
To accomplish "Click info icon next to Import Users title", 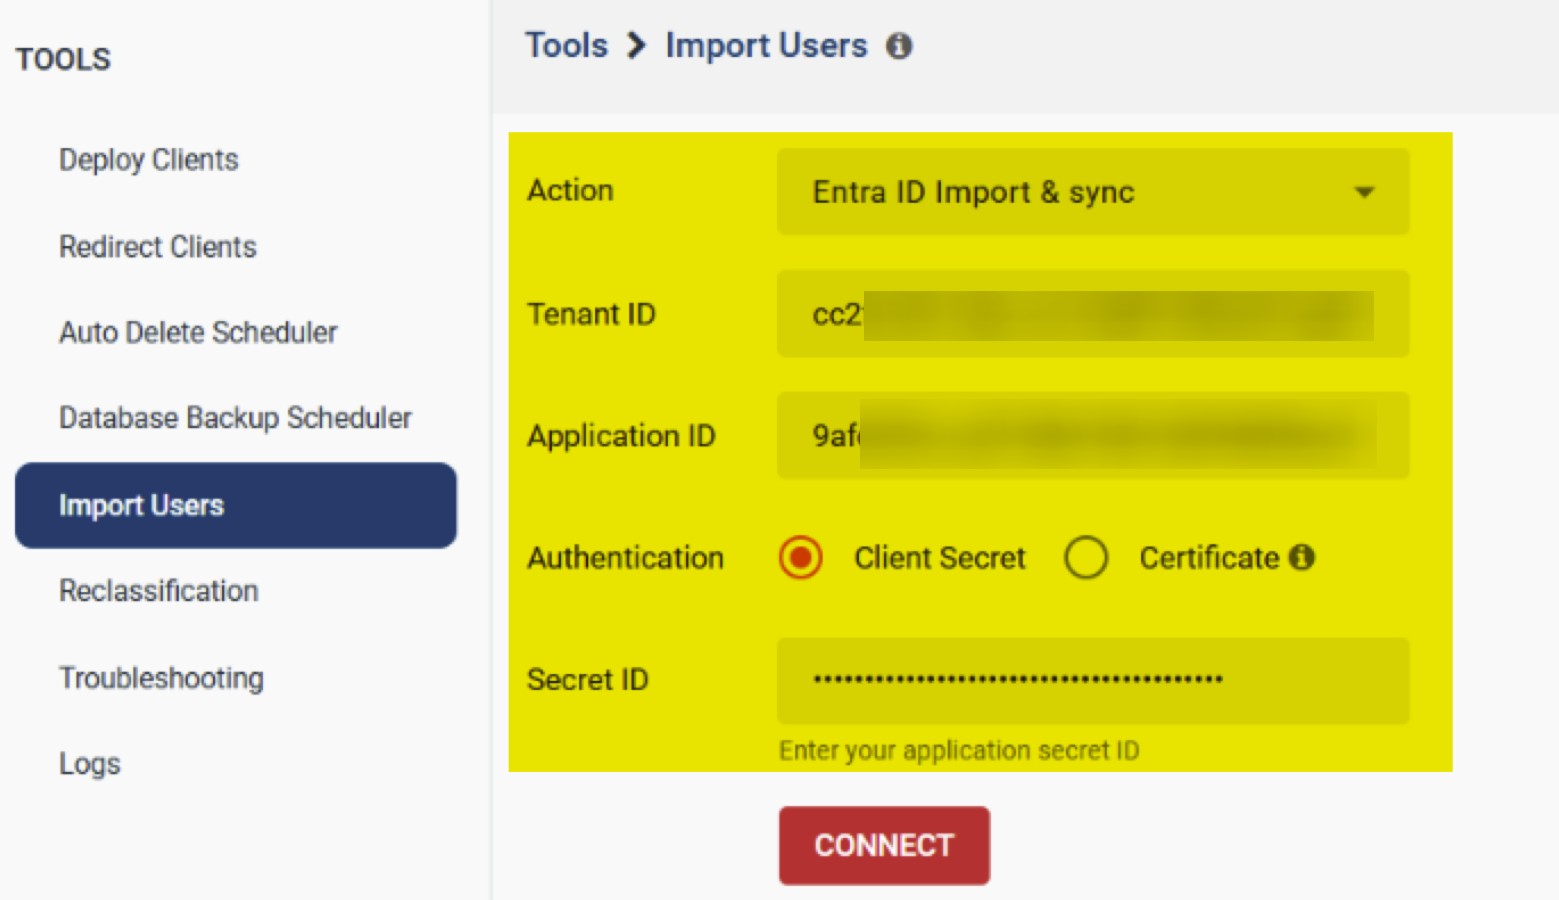I will pos(899,46).
